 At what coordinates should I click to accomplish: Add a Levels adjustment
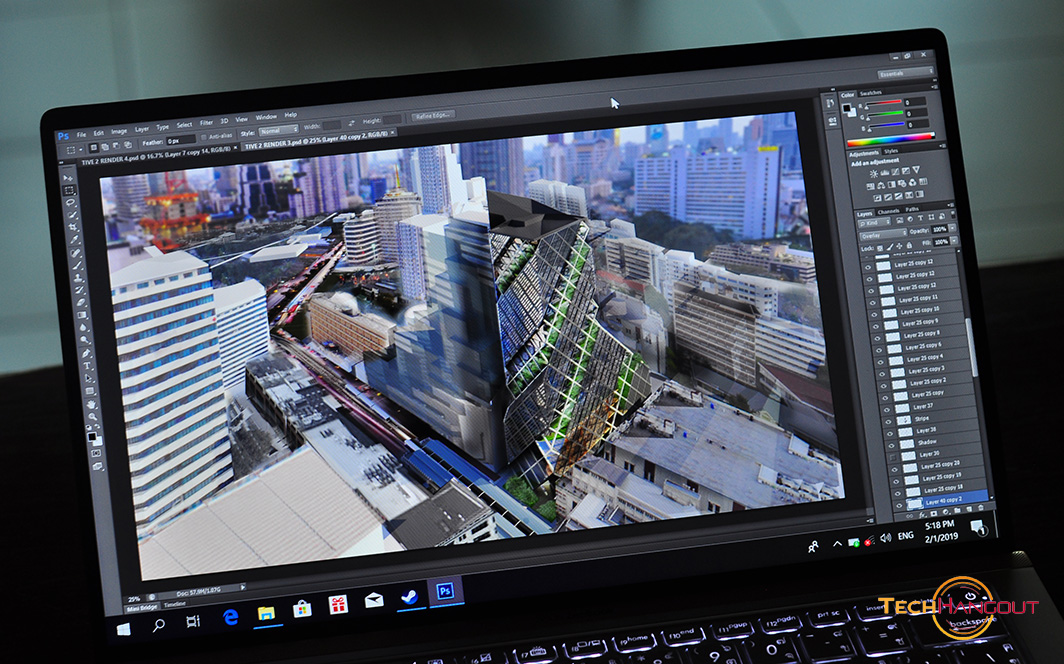884,173
